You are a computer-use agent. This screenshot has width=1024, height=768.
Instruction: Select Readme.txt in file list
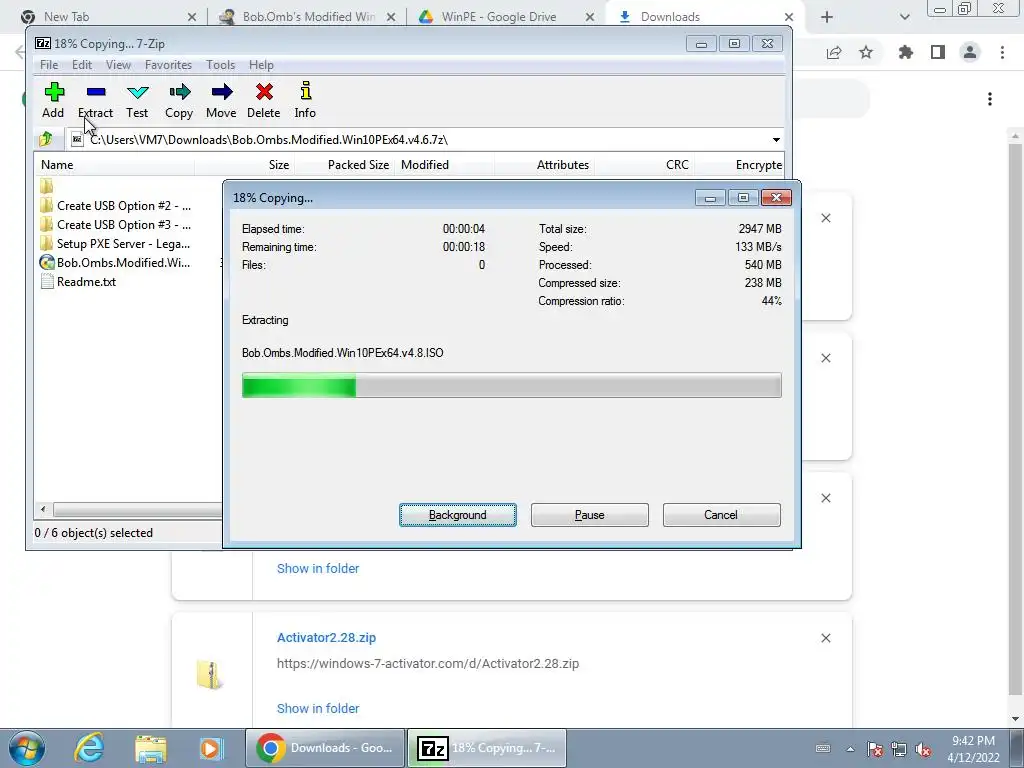pyautogui.click(x=78, y=281)
